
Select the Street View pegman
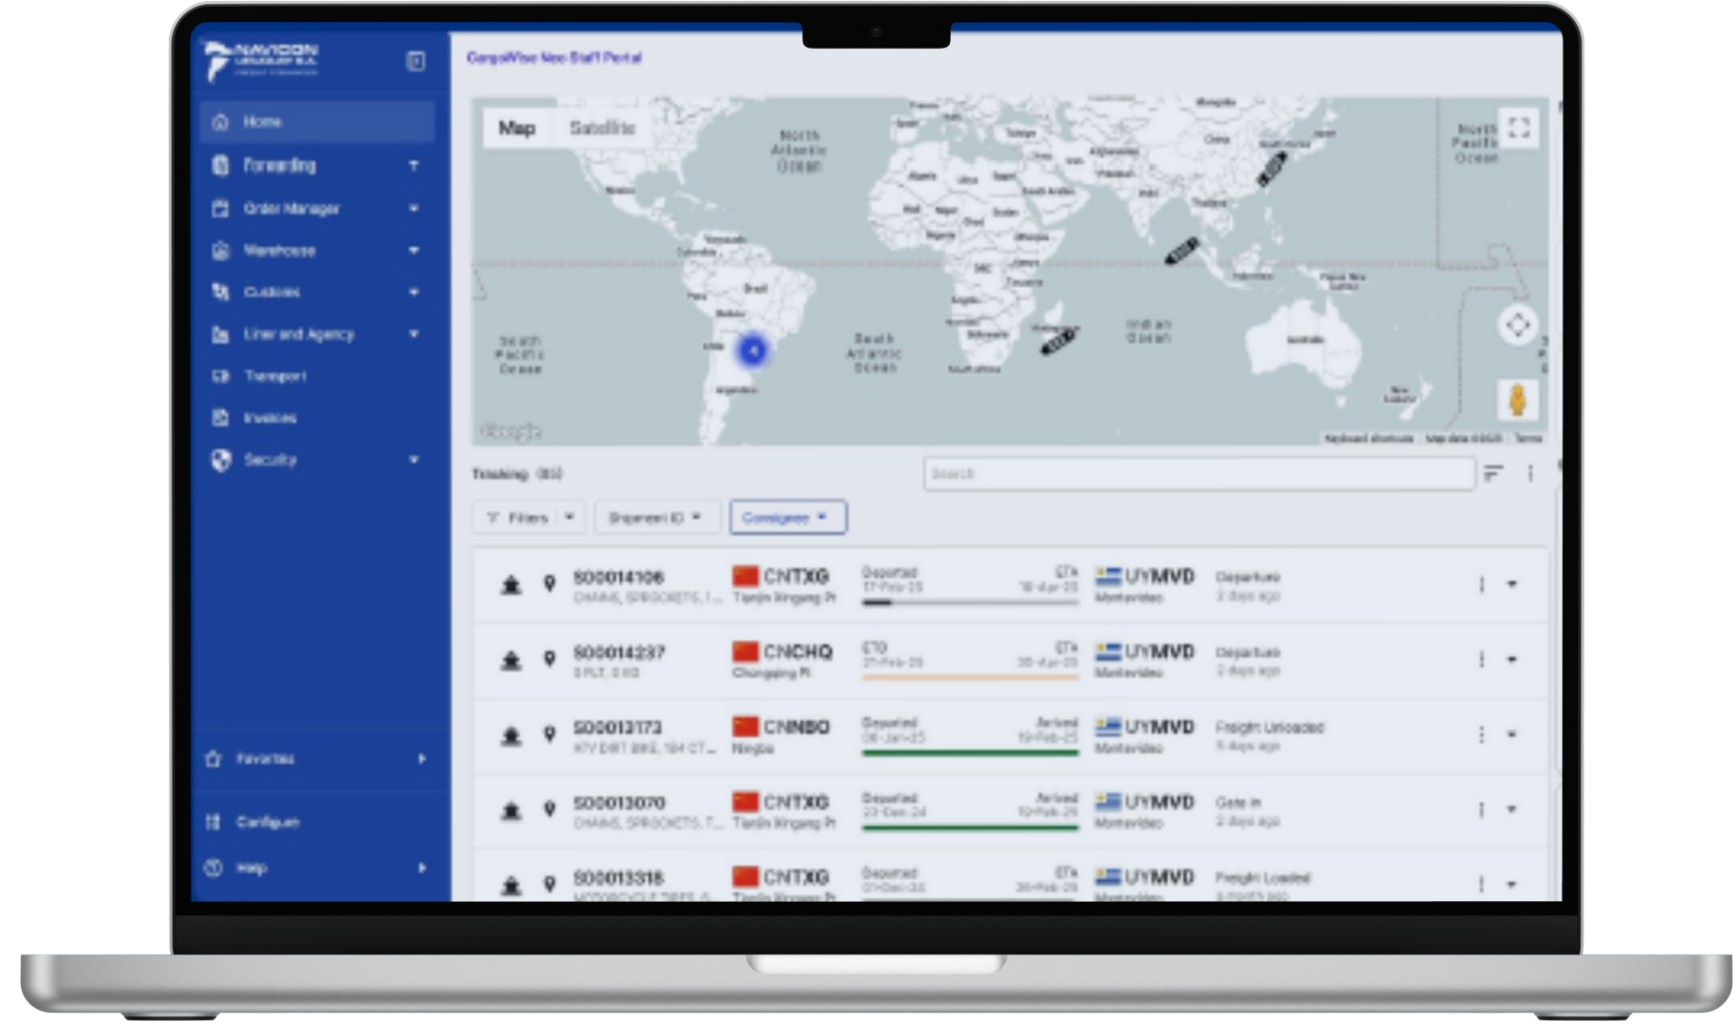click(x=1517, y=400)
